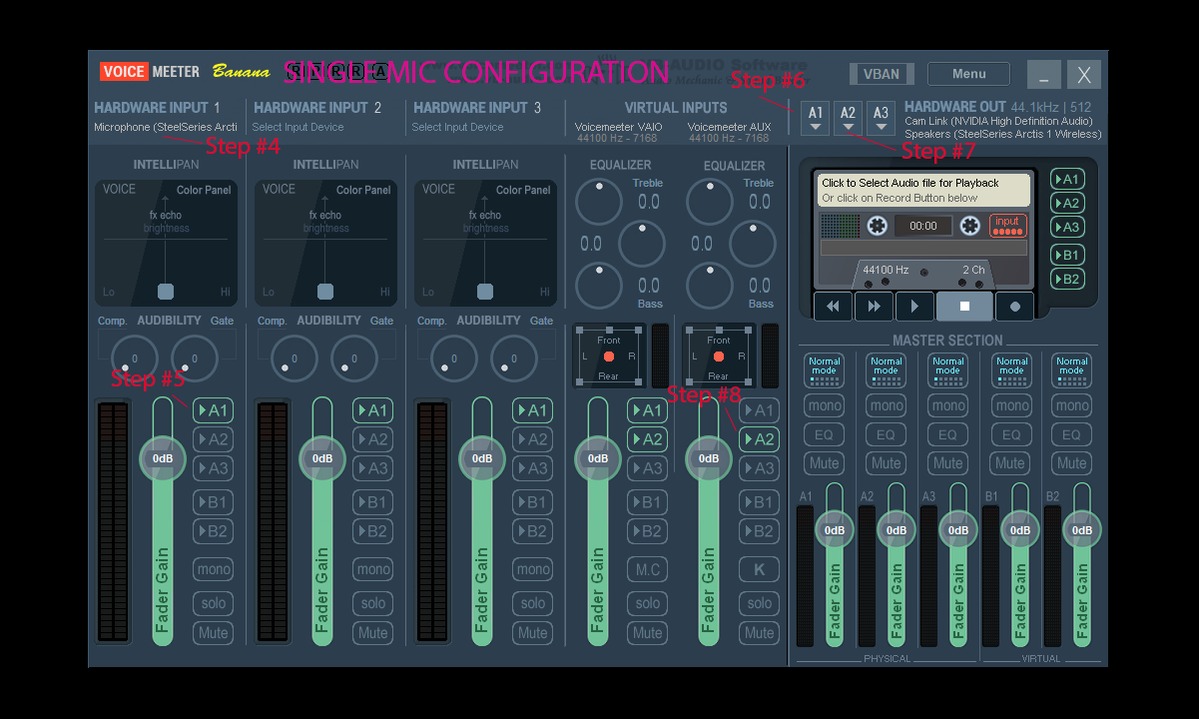Change Normal mode on A1 master bus
The image size is (1199, 719).
[x=824, y=370]
